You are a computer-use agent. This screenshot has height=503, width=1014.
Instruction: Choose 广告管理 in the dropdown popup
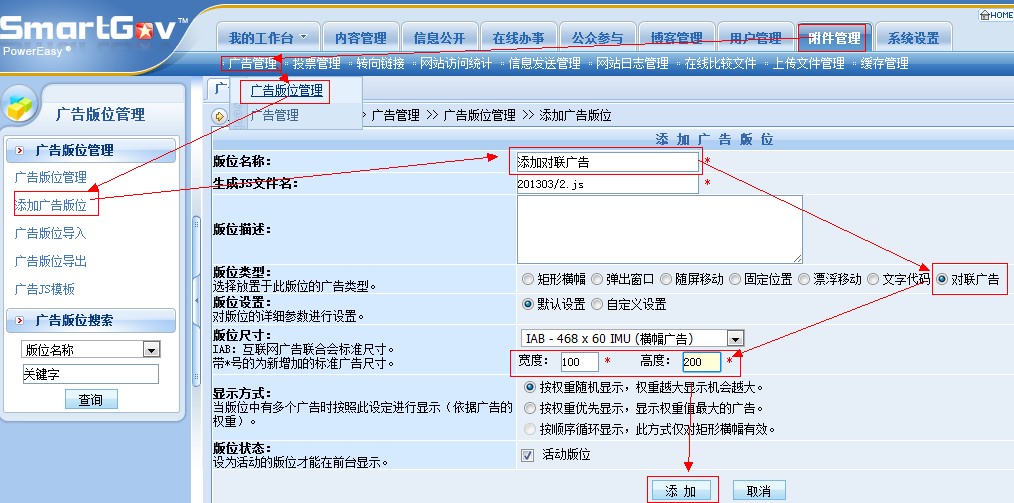(274, 116)
